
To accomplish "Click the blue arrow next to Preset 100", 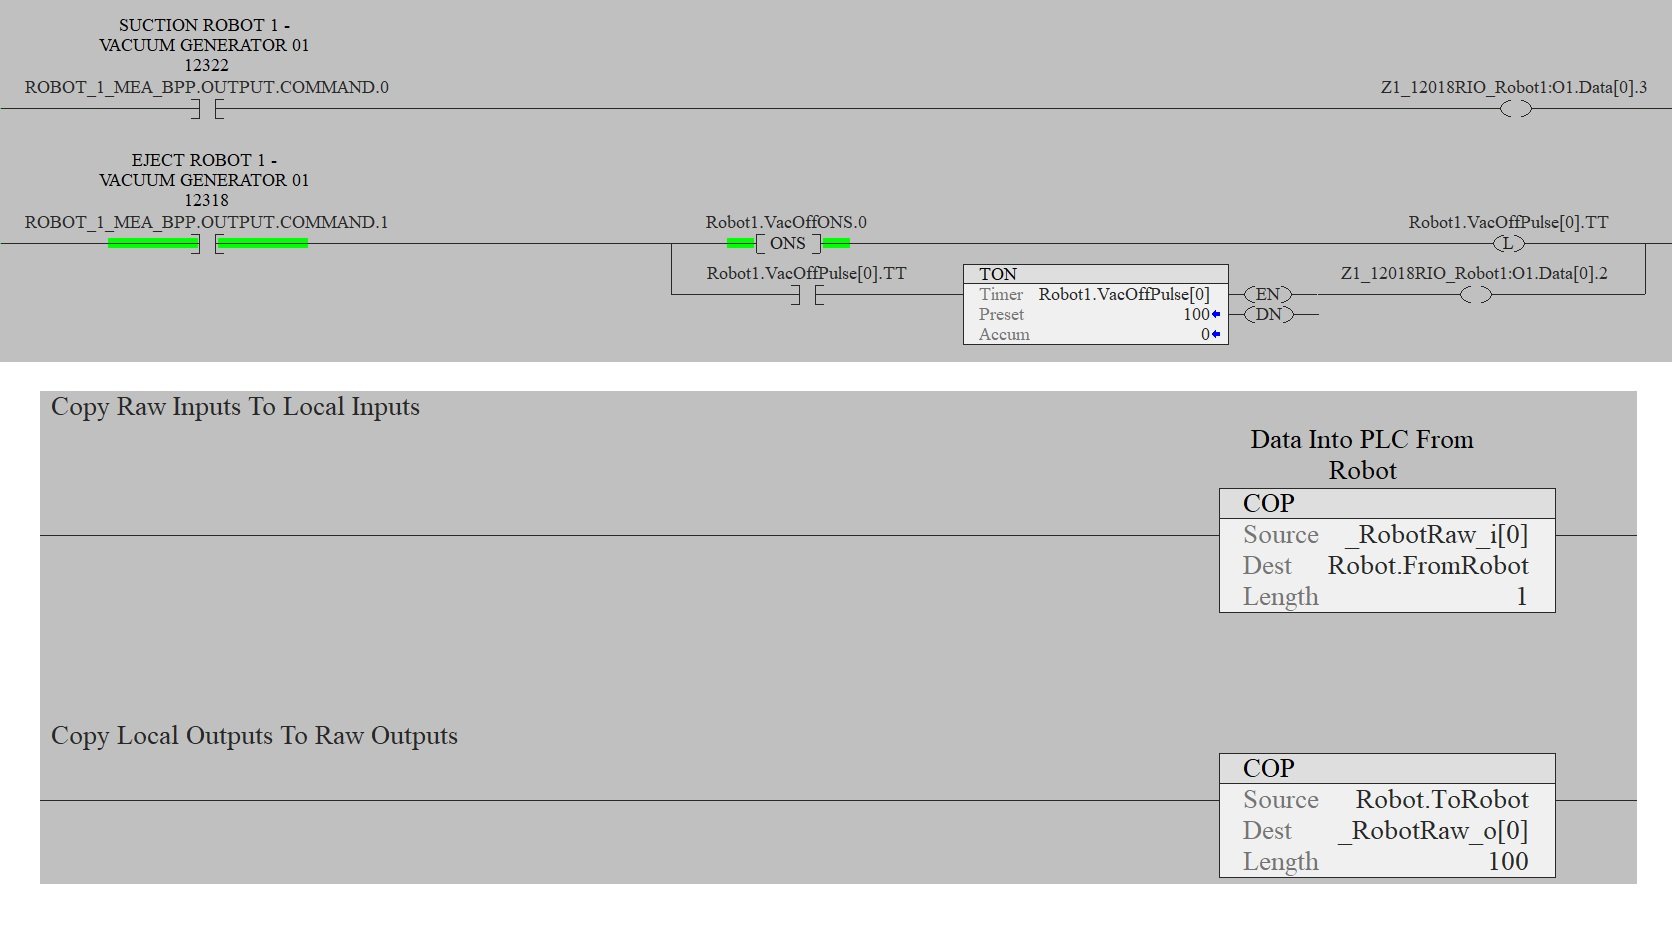I will point(1214,314).
